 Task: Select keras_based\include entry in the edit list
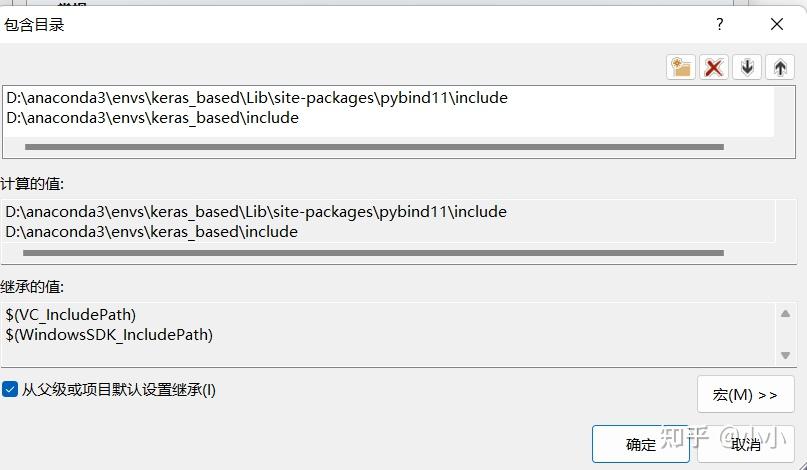point(152,118)
